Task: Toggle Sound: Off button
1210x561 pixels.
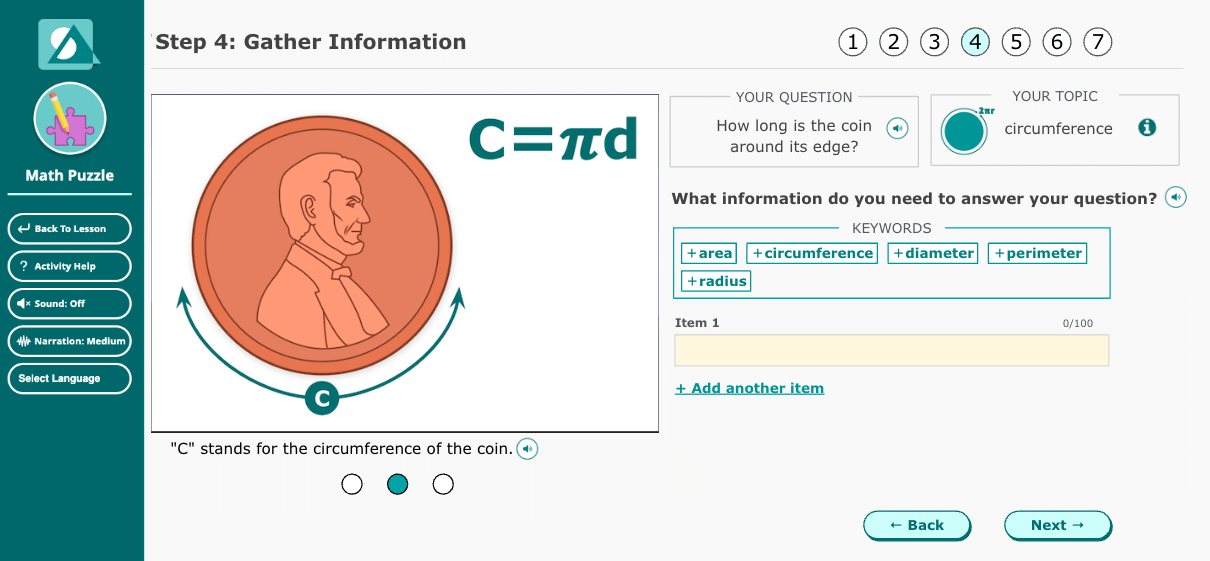Action: 70,303
